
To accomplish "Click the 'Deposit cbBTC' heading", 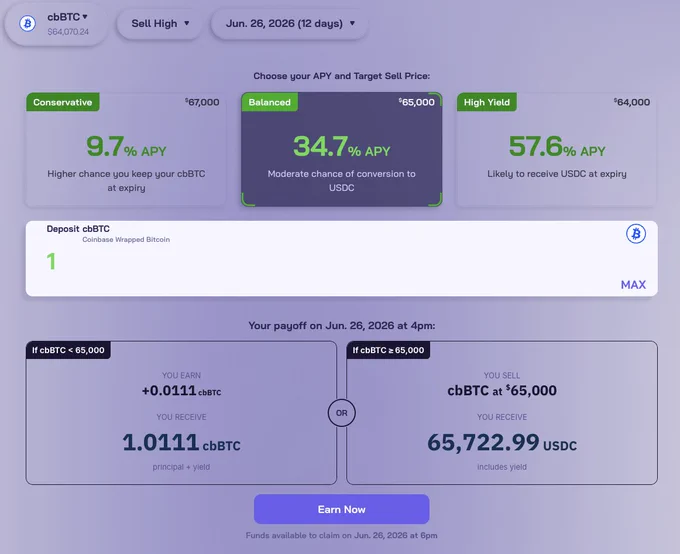I will pyautogui.click(x=78, y=229).
